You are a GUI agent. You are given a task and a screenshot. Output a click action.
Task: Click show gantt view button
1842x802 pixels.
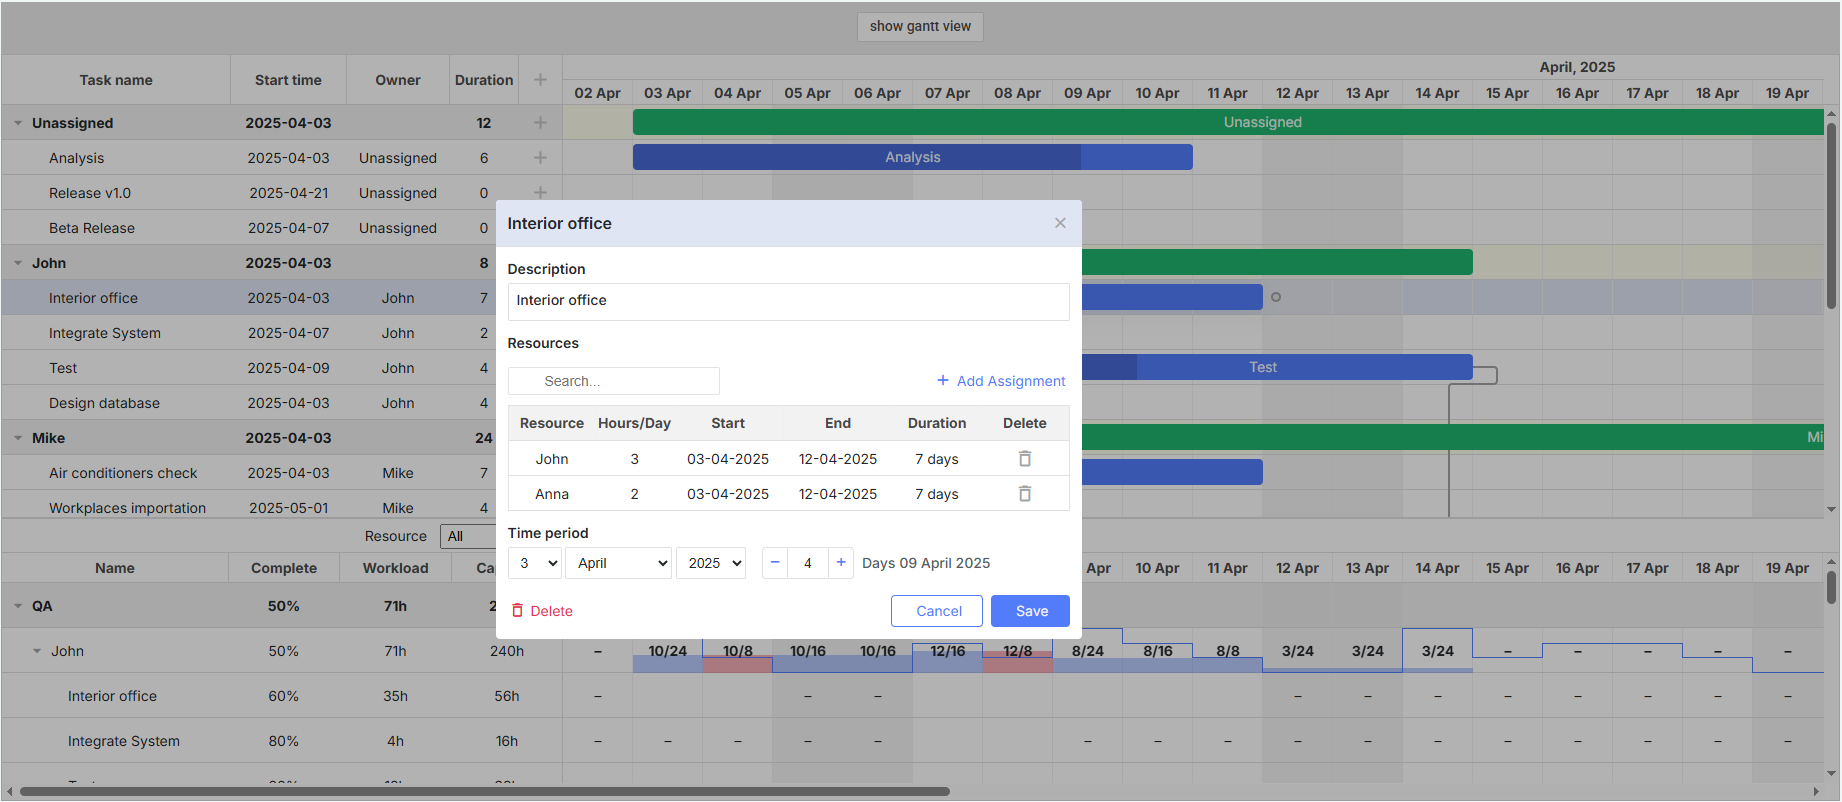pyautogui.click(x=920, y=27)
